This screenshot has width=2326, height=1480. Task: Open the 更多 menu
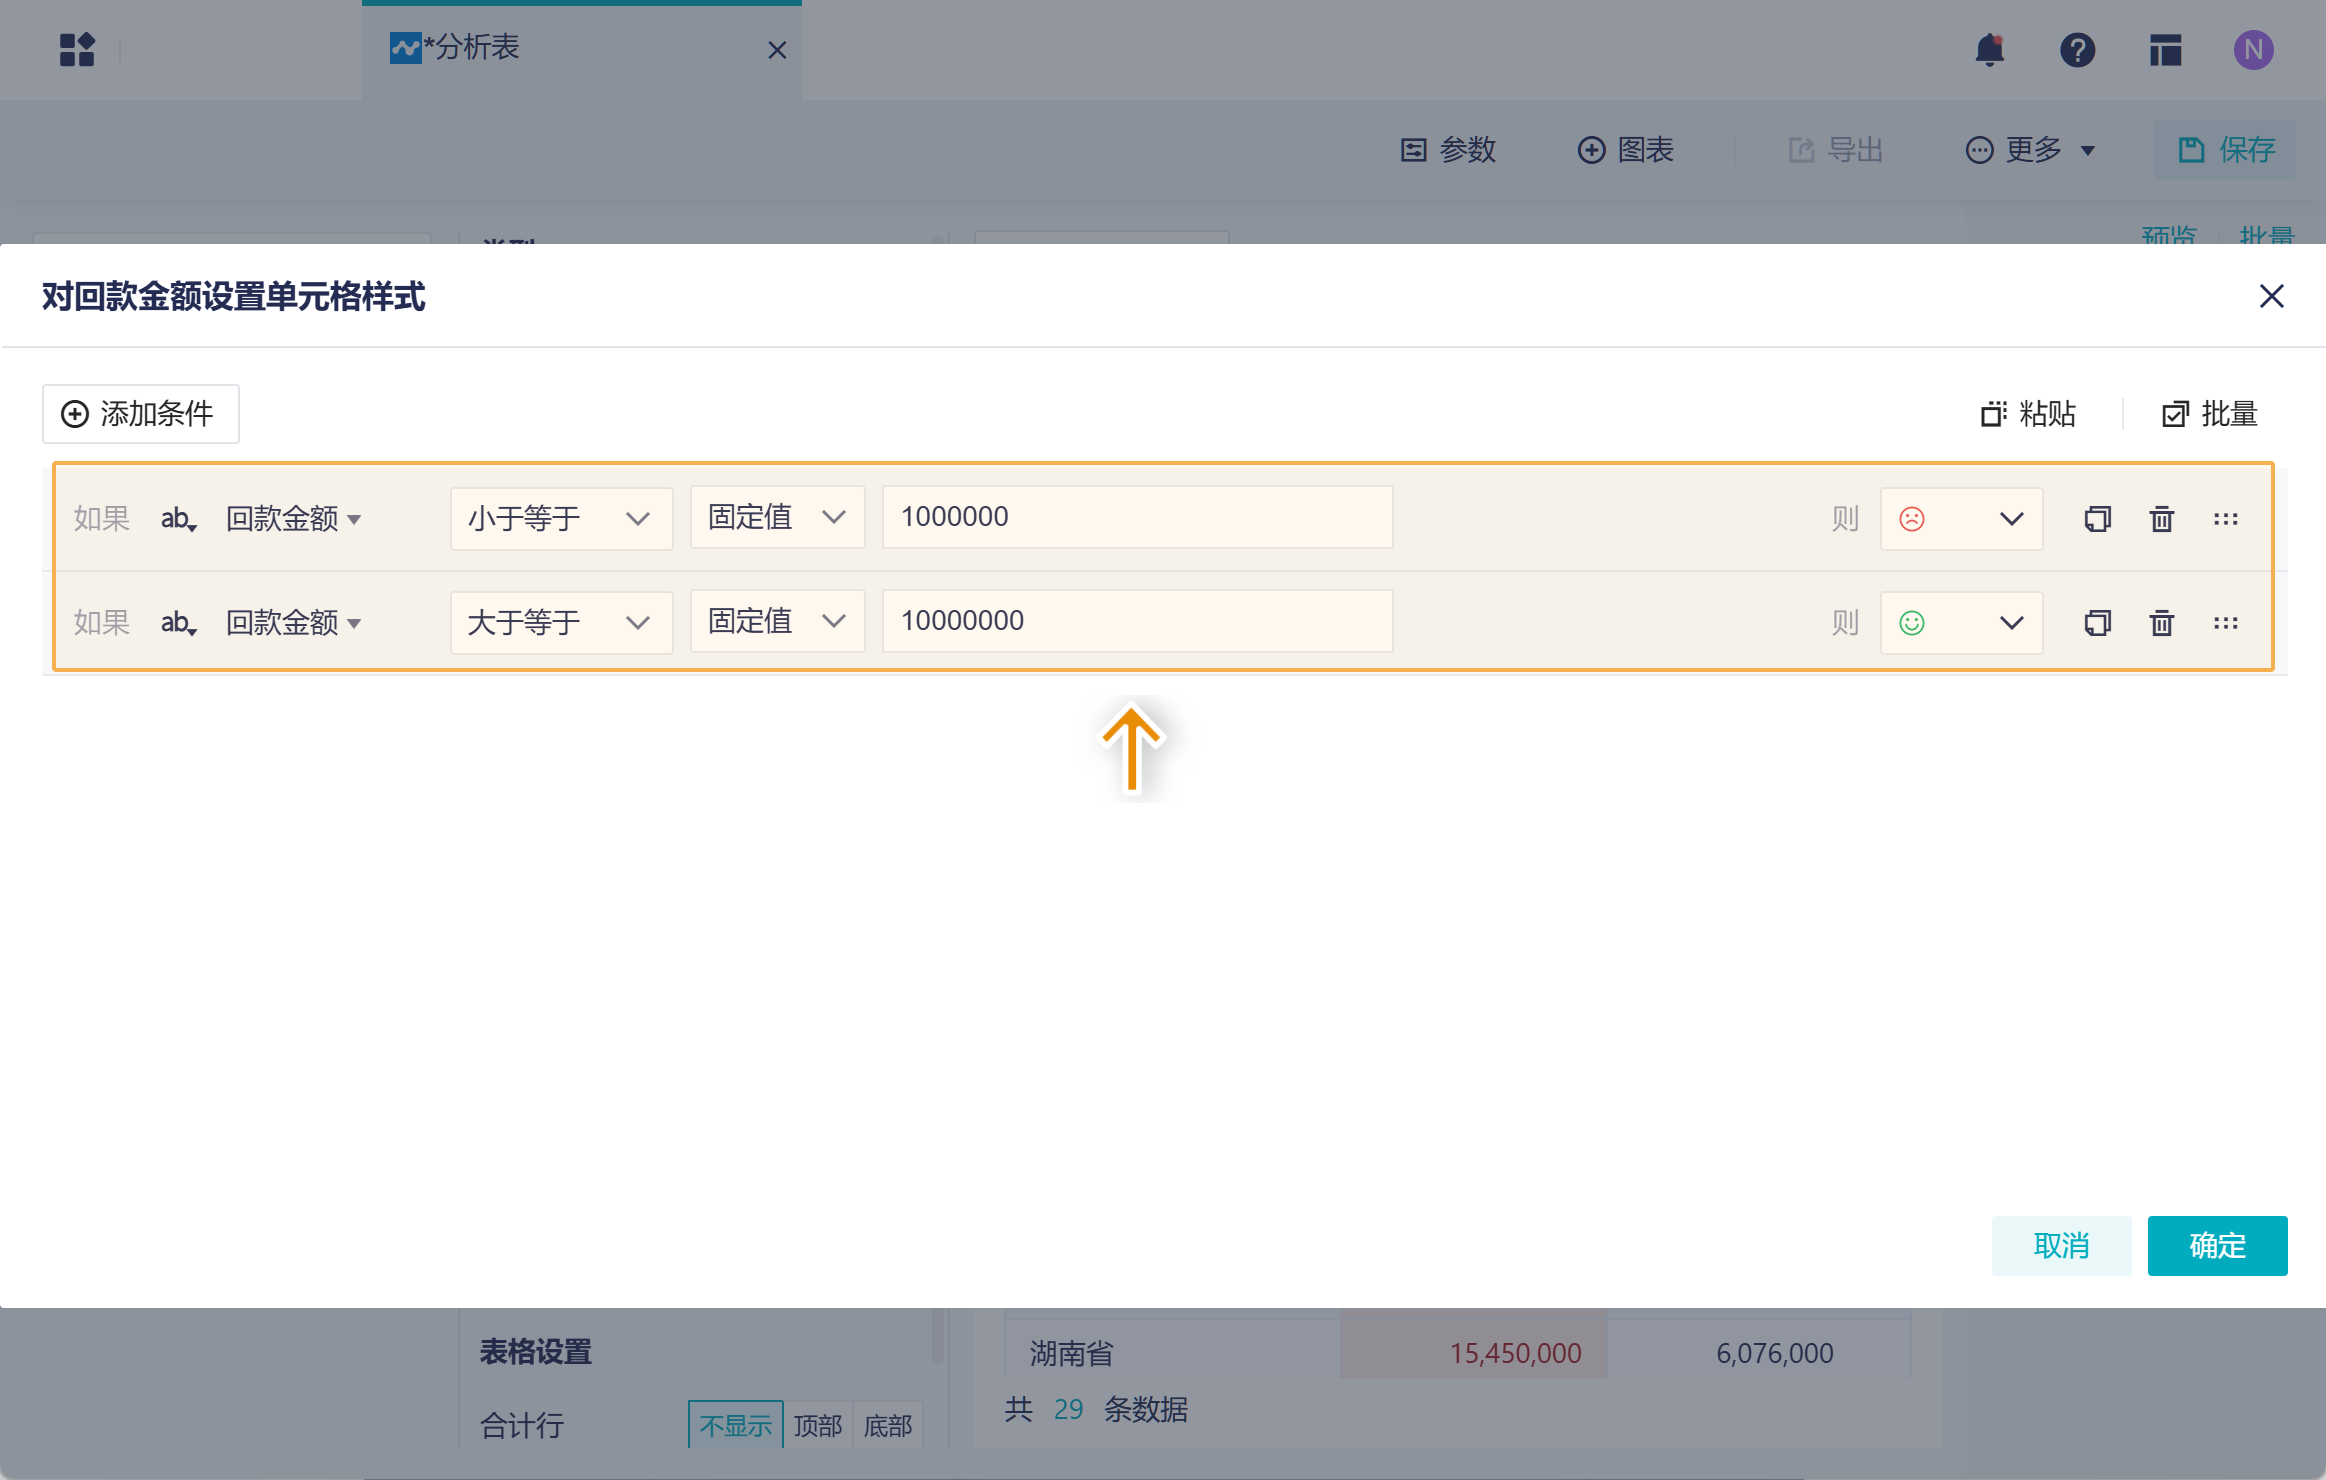click(2031, 150)
